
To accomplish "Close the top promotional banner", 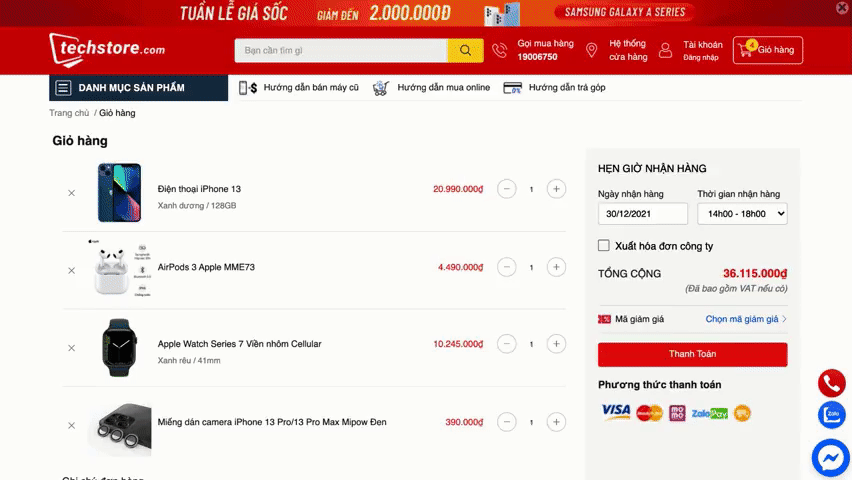I will tap(842, 7).
